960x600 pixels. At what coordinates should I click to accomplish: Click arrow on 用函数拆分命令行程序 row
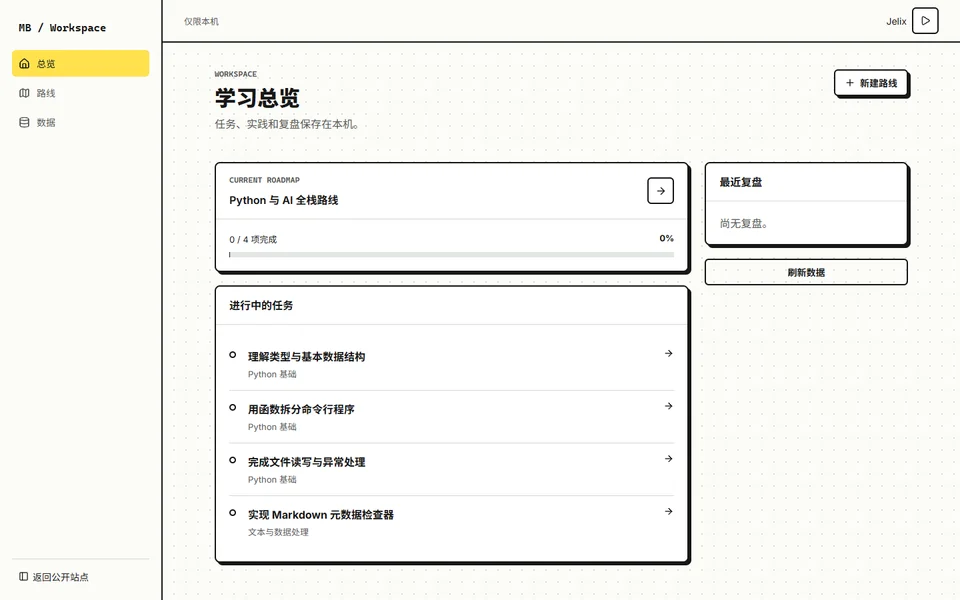pyautogui.click(x=669, y=406)
